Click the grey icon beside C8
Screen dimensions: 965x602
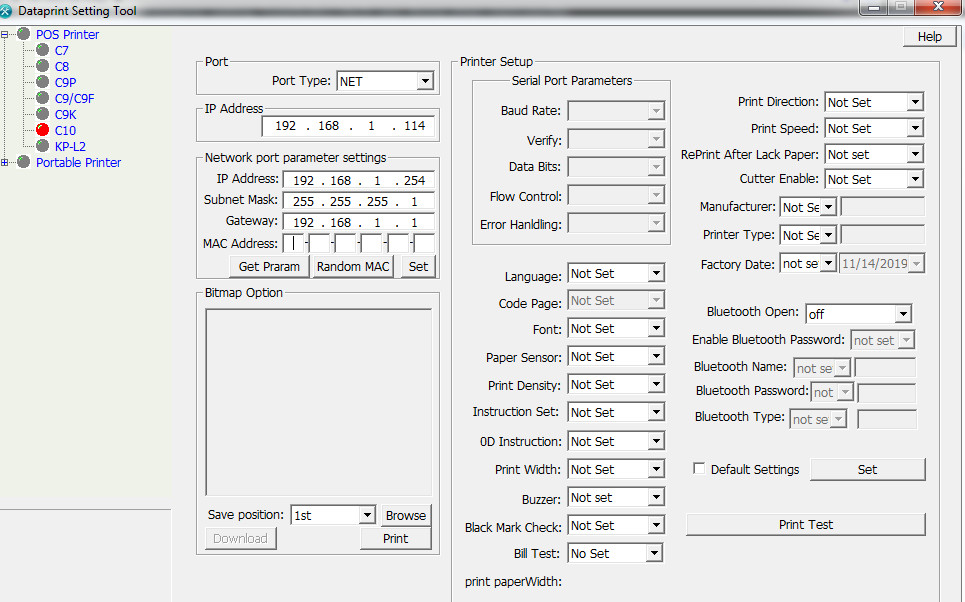(42, 66)
